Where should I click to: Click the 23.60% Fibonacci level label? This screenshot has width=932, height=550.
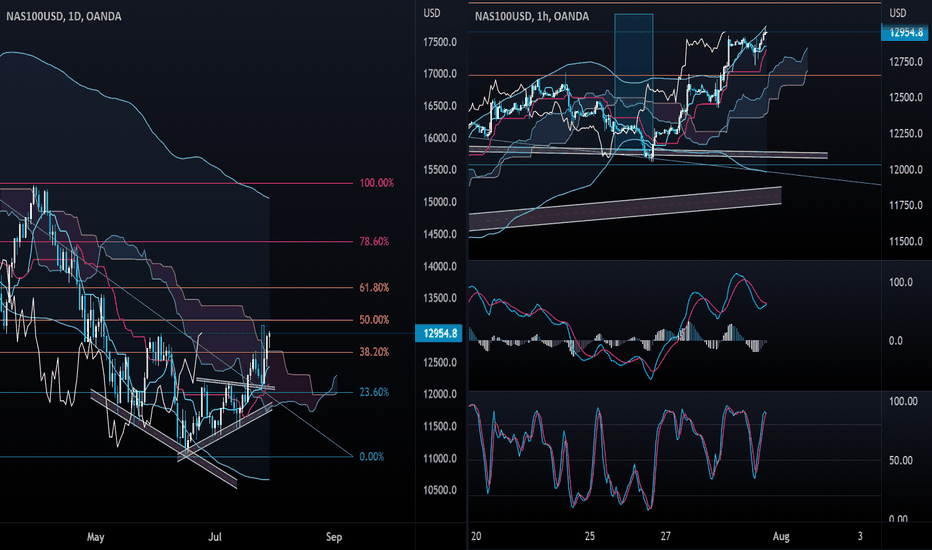(374, 392)
